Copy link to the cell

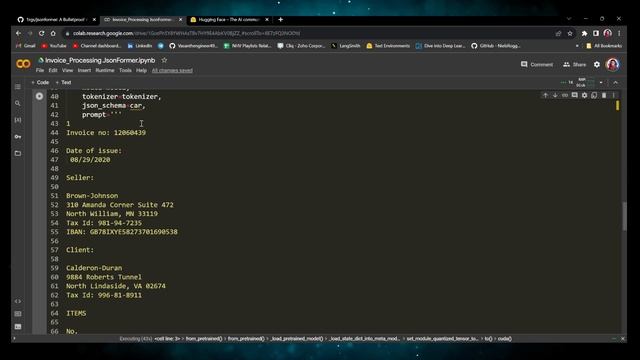(x=565, y=95)
